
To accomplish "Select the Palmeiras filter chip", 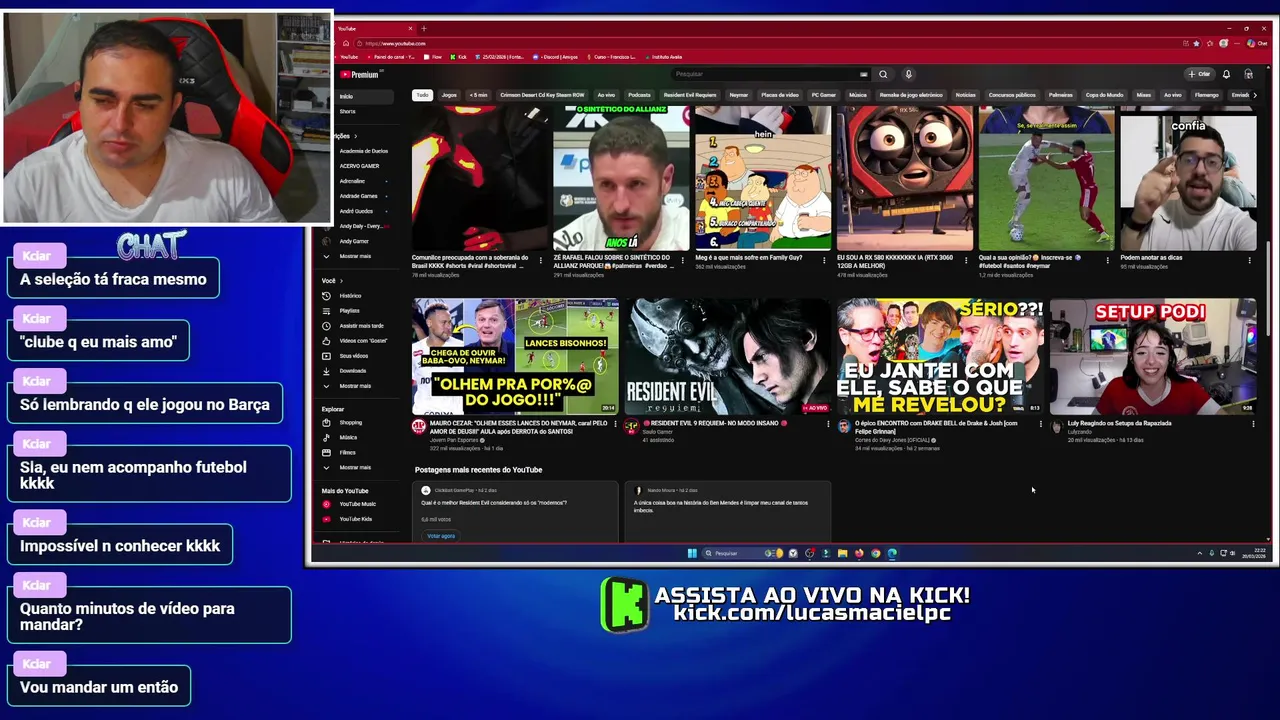I will [1061, 95].
